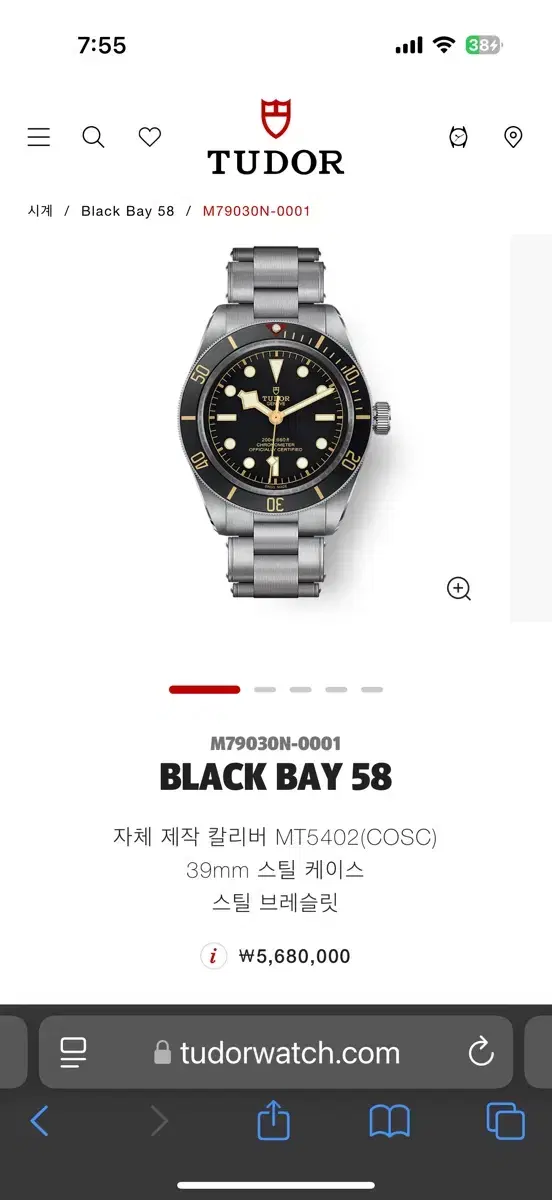Open the Safari page options reader icon

(73, 1052)
